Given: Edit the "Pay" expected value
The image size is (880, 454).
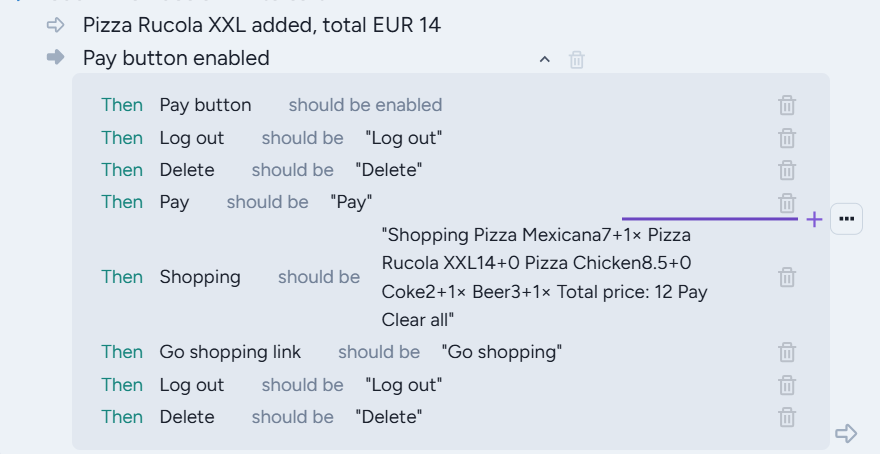Looking at the screenshot, I should (x=351, y=202).
